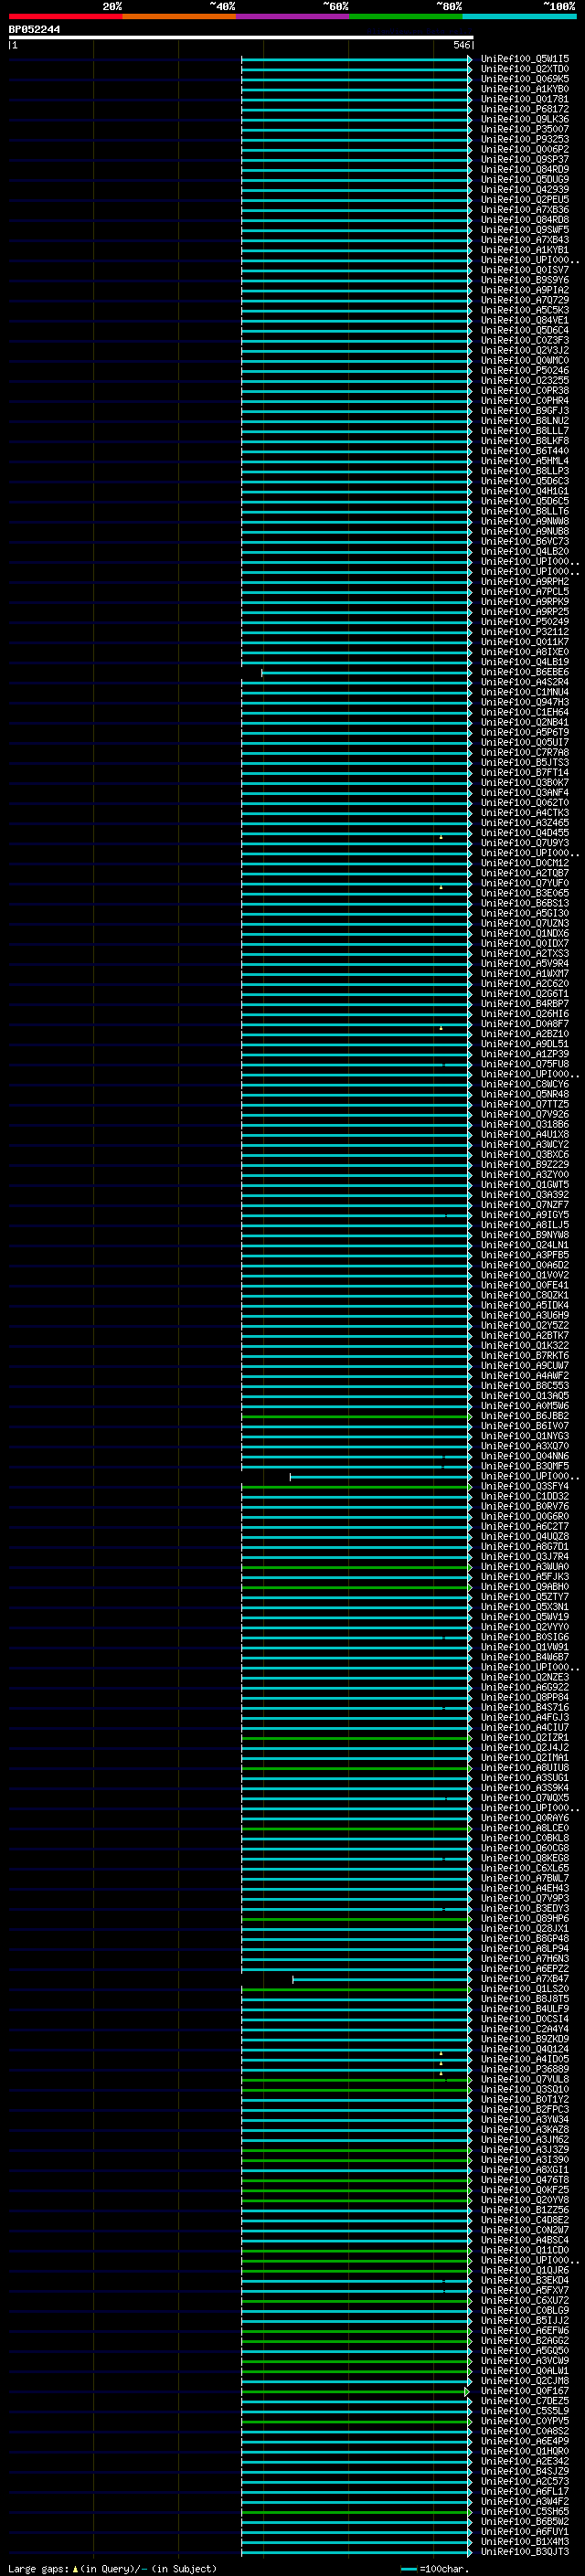The image size is (585, 2576).
Task: Select the UniRef100_A6C2T7 label
Action: (524, 1526)
